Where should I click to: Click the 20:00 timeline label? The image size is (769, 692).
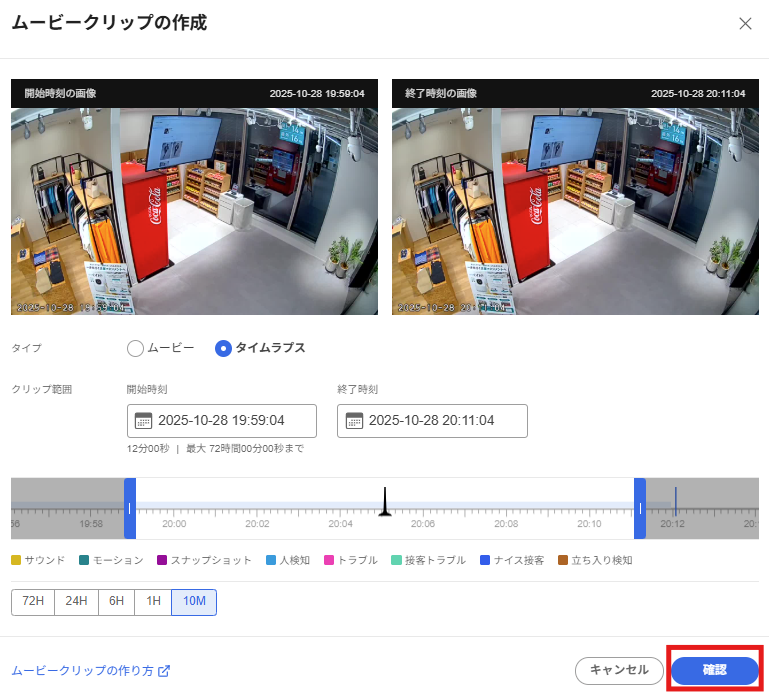[174, 524]
